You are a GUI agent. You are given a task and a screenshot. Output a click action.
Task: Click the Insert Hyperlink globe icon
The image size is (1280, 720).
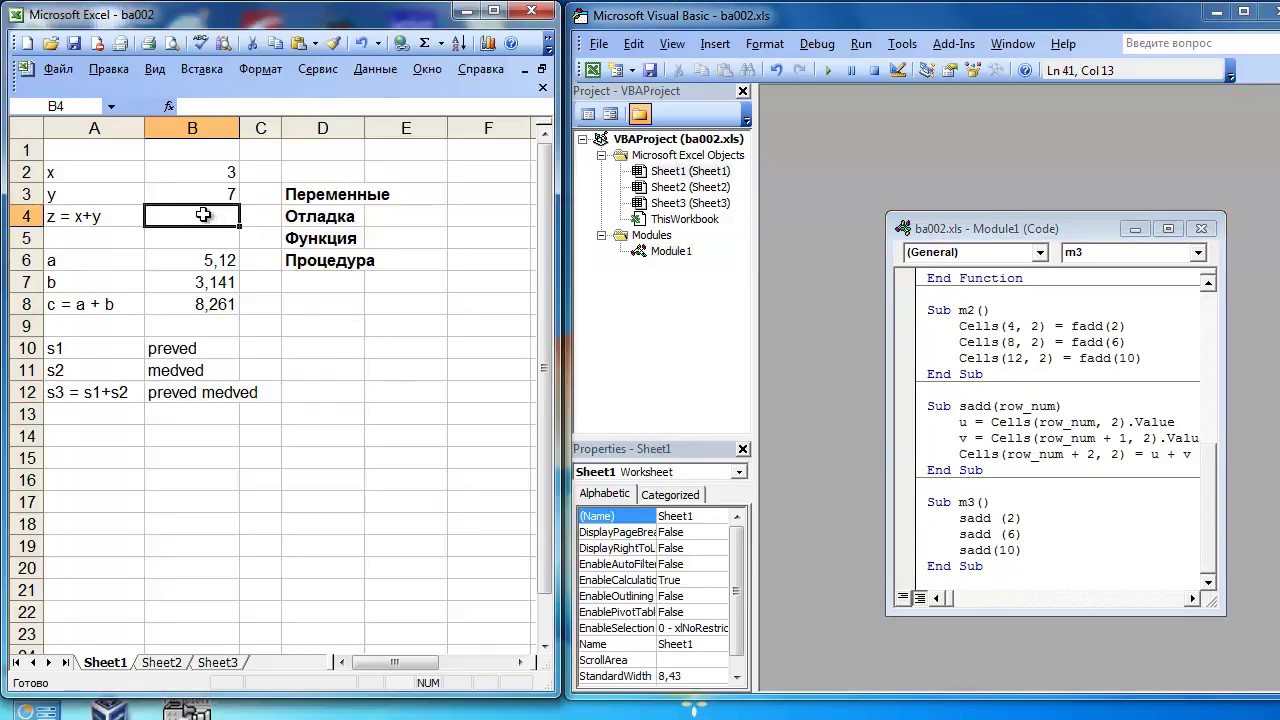click(401, 43)
